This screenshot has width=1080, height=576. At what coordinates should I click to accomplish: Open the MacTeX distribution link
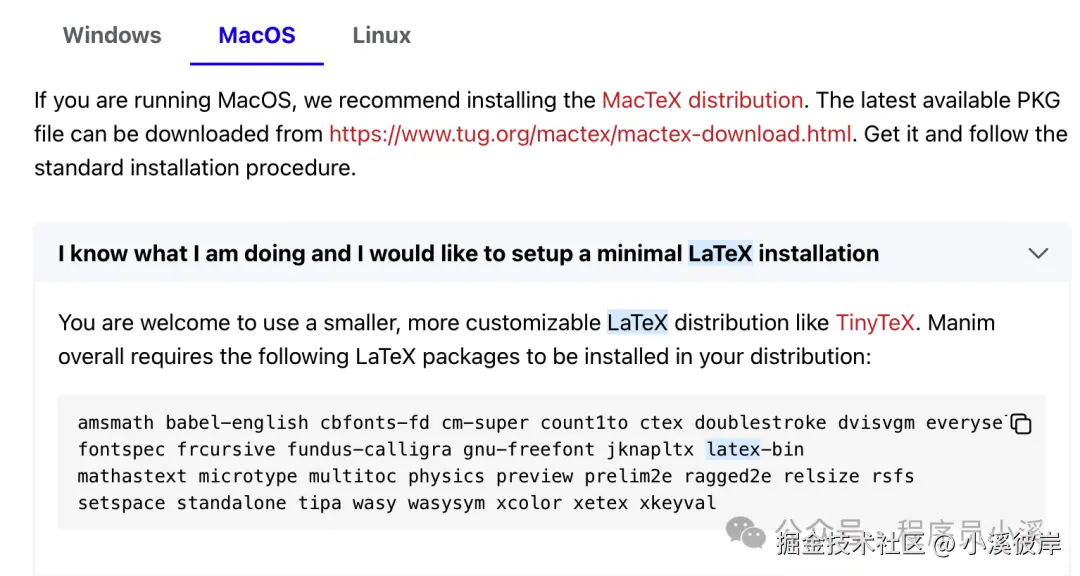pos(702,100)
